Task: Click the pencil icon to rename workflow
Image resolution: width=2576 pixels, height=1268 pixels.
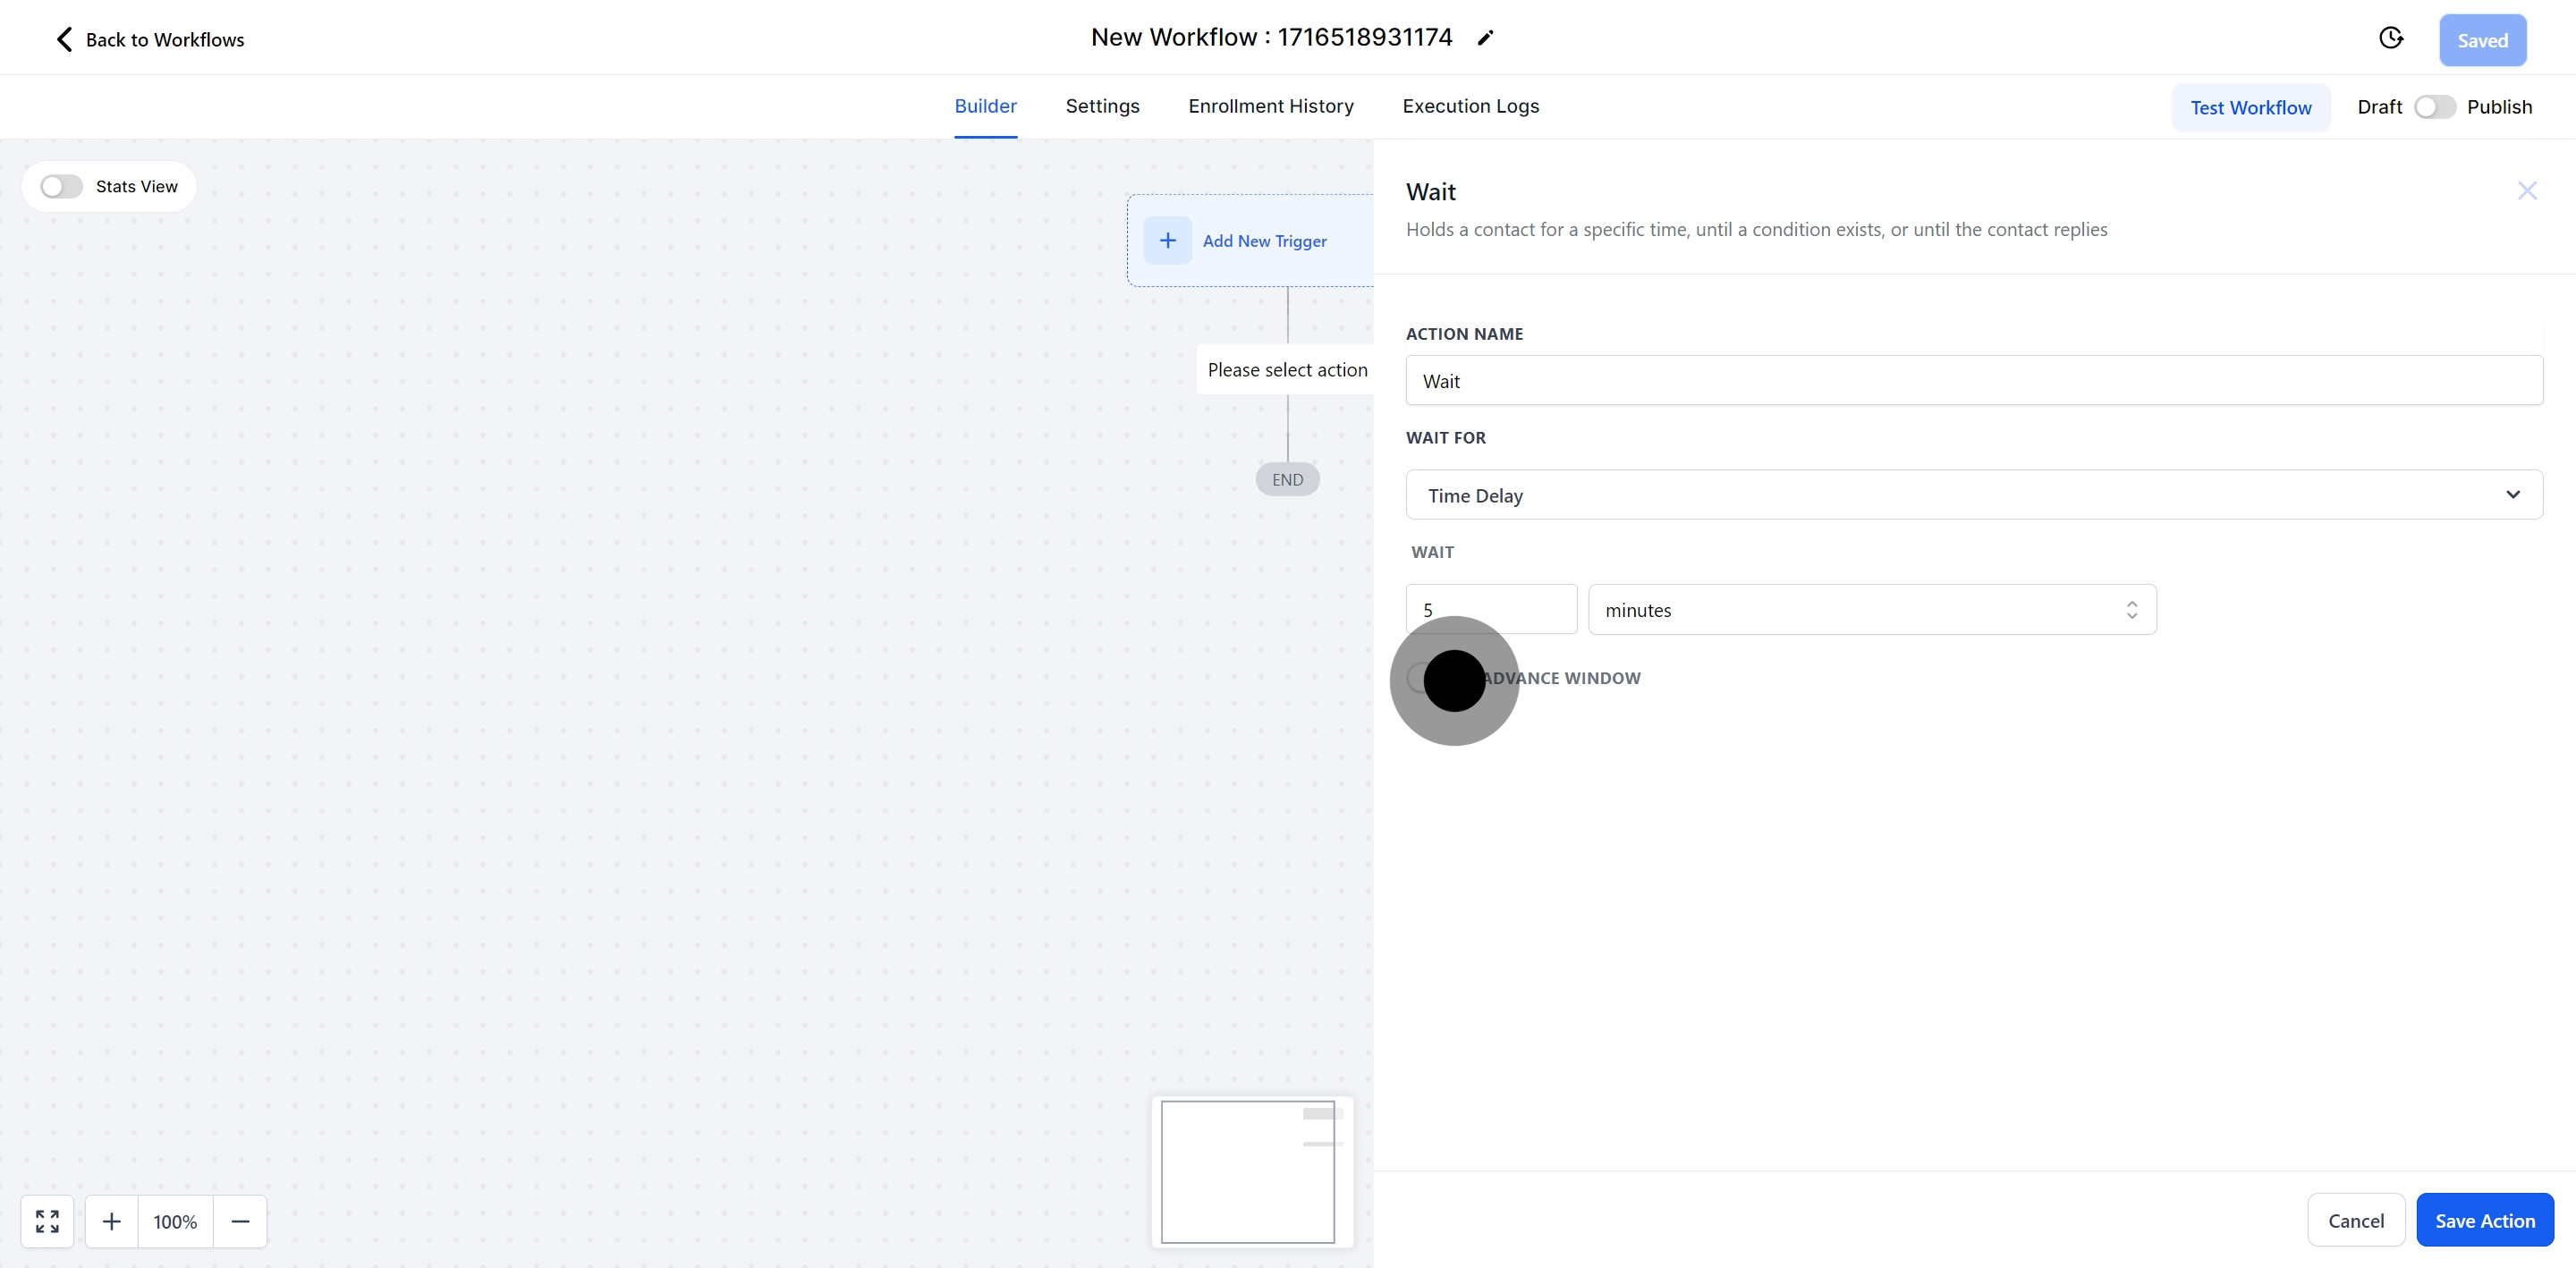Action: click(x=1485, y=38)
